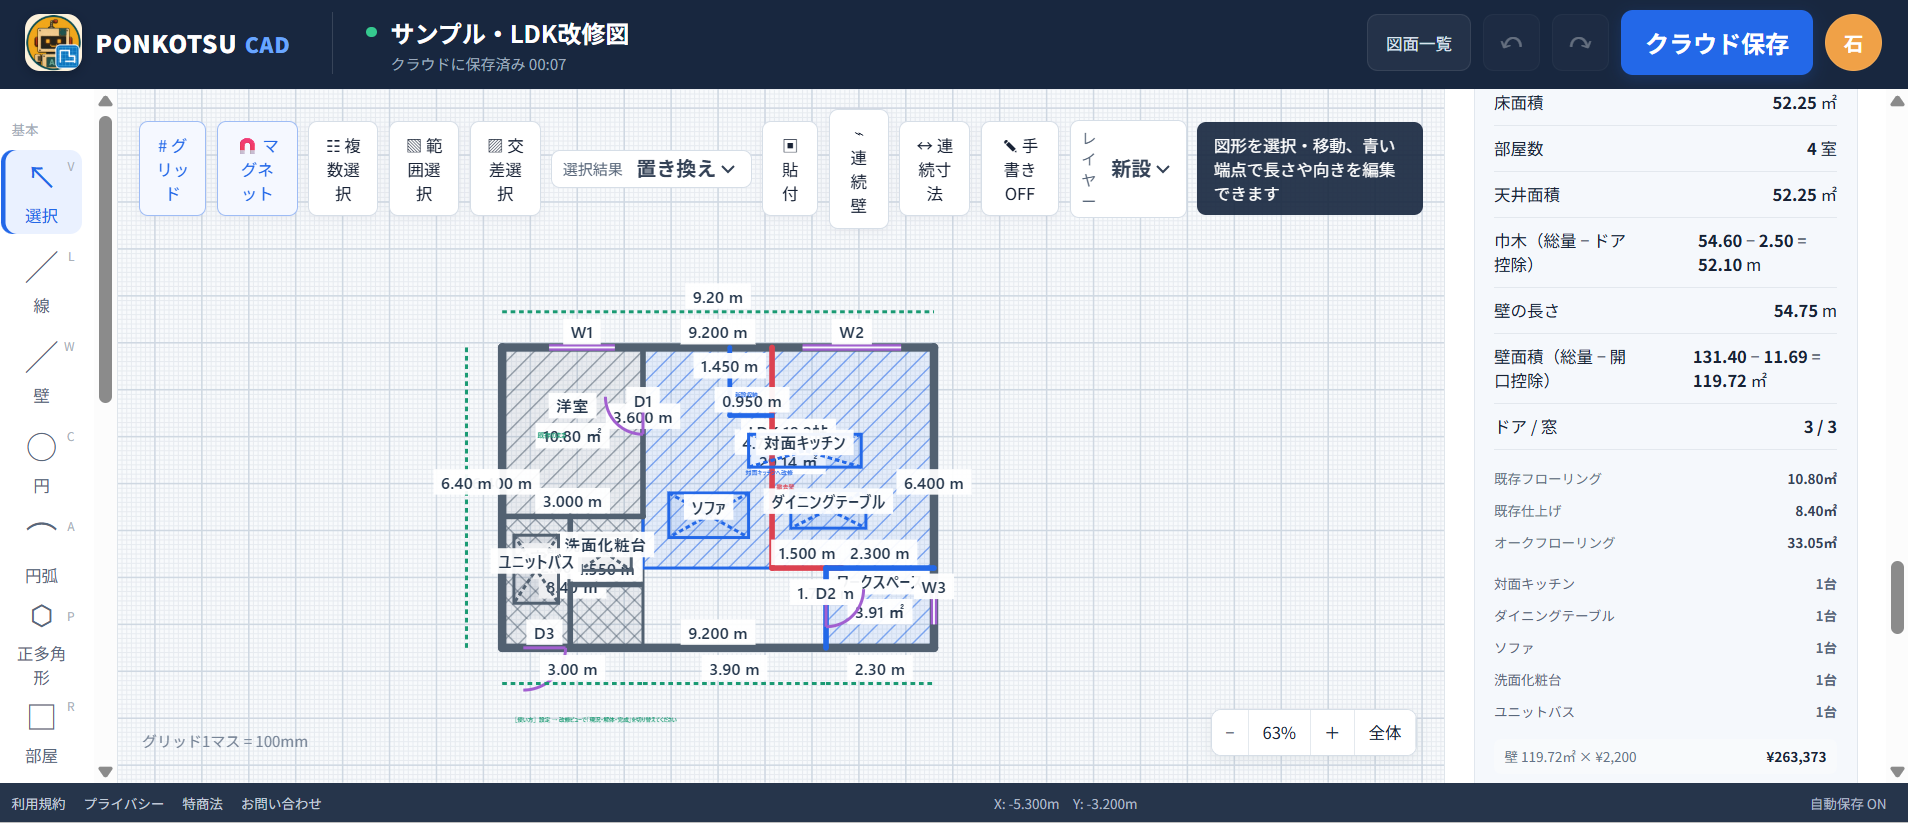Viewport: 1908px width, 823px height.
Task: Click the left tool panel scrollbar thumb
Action: point(105,260)
